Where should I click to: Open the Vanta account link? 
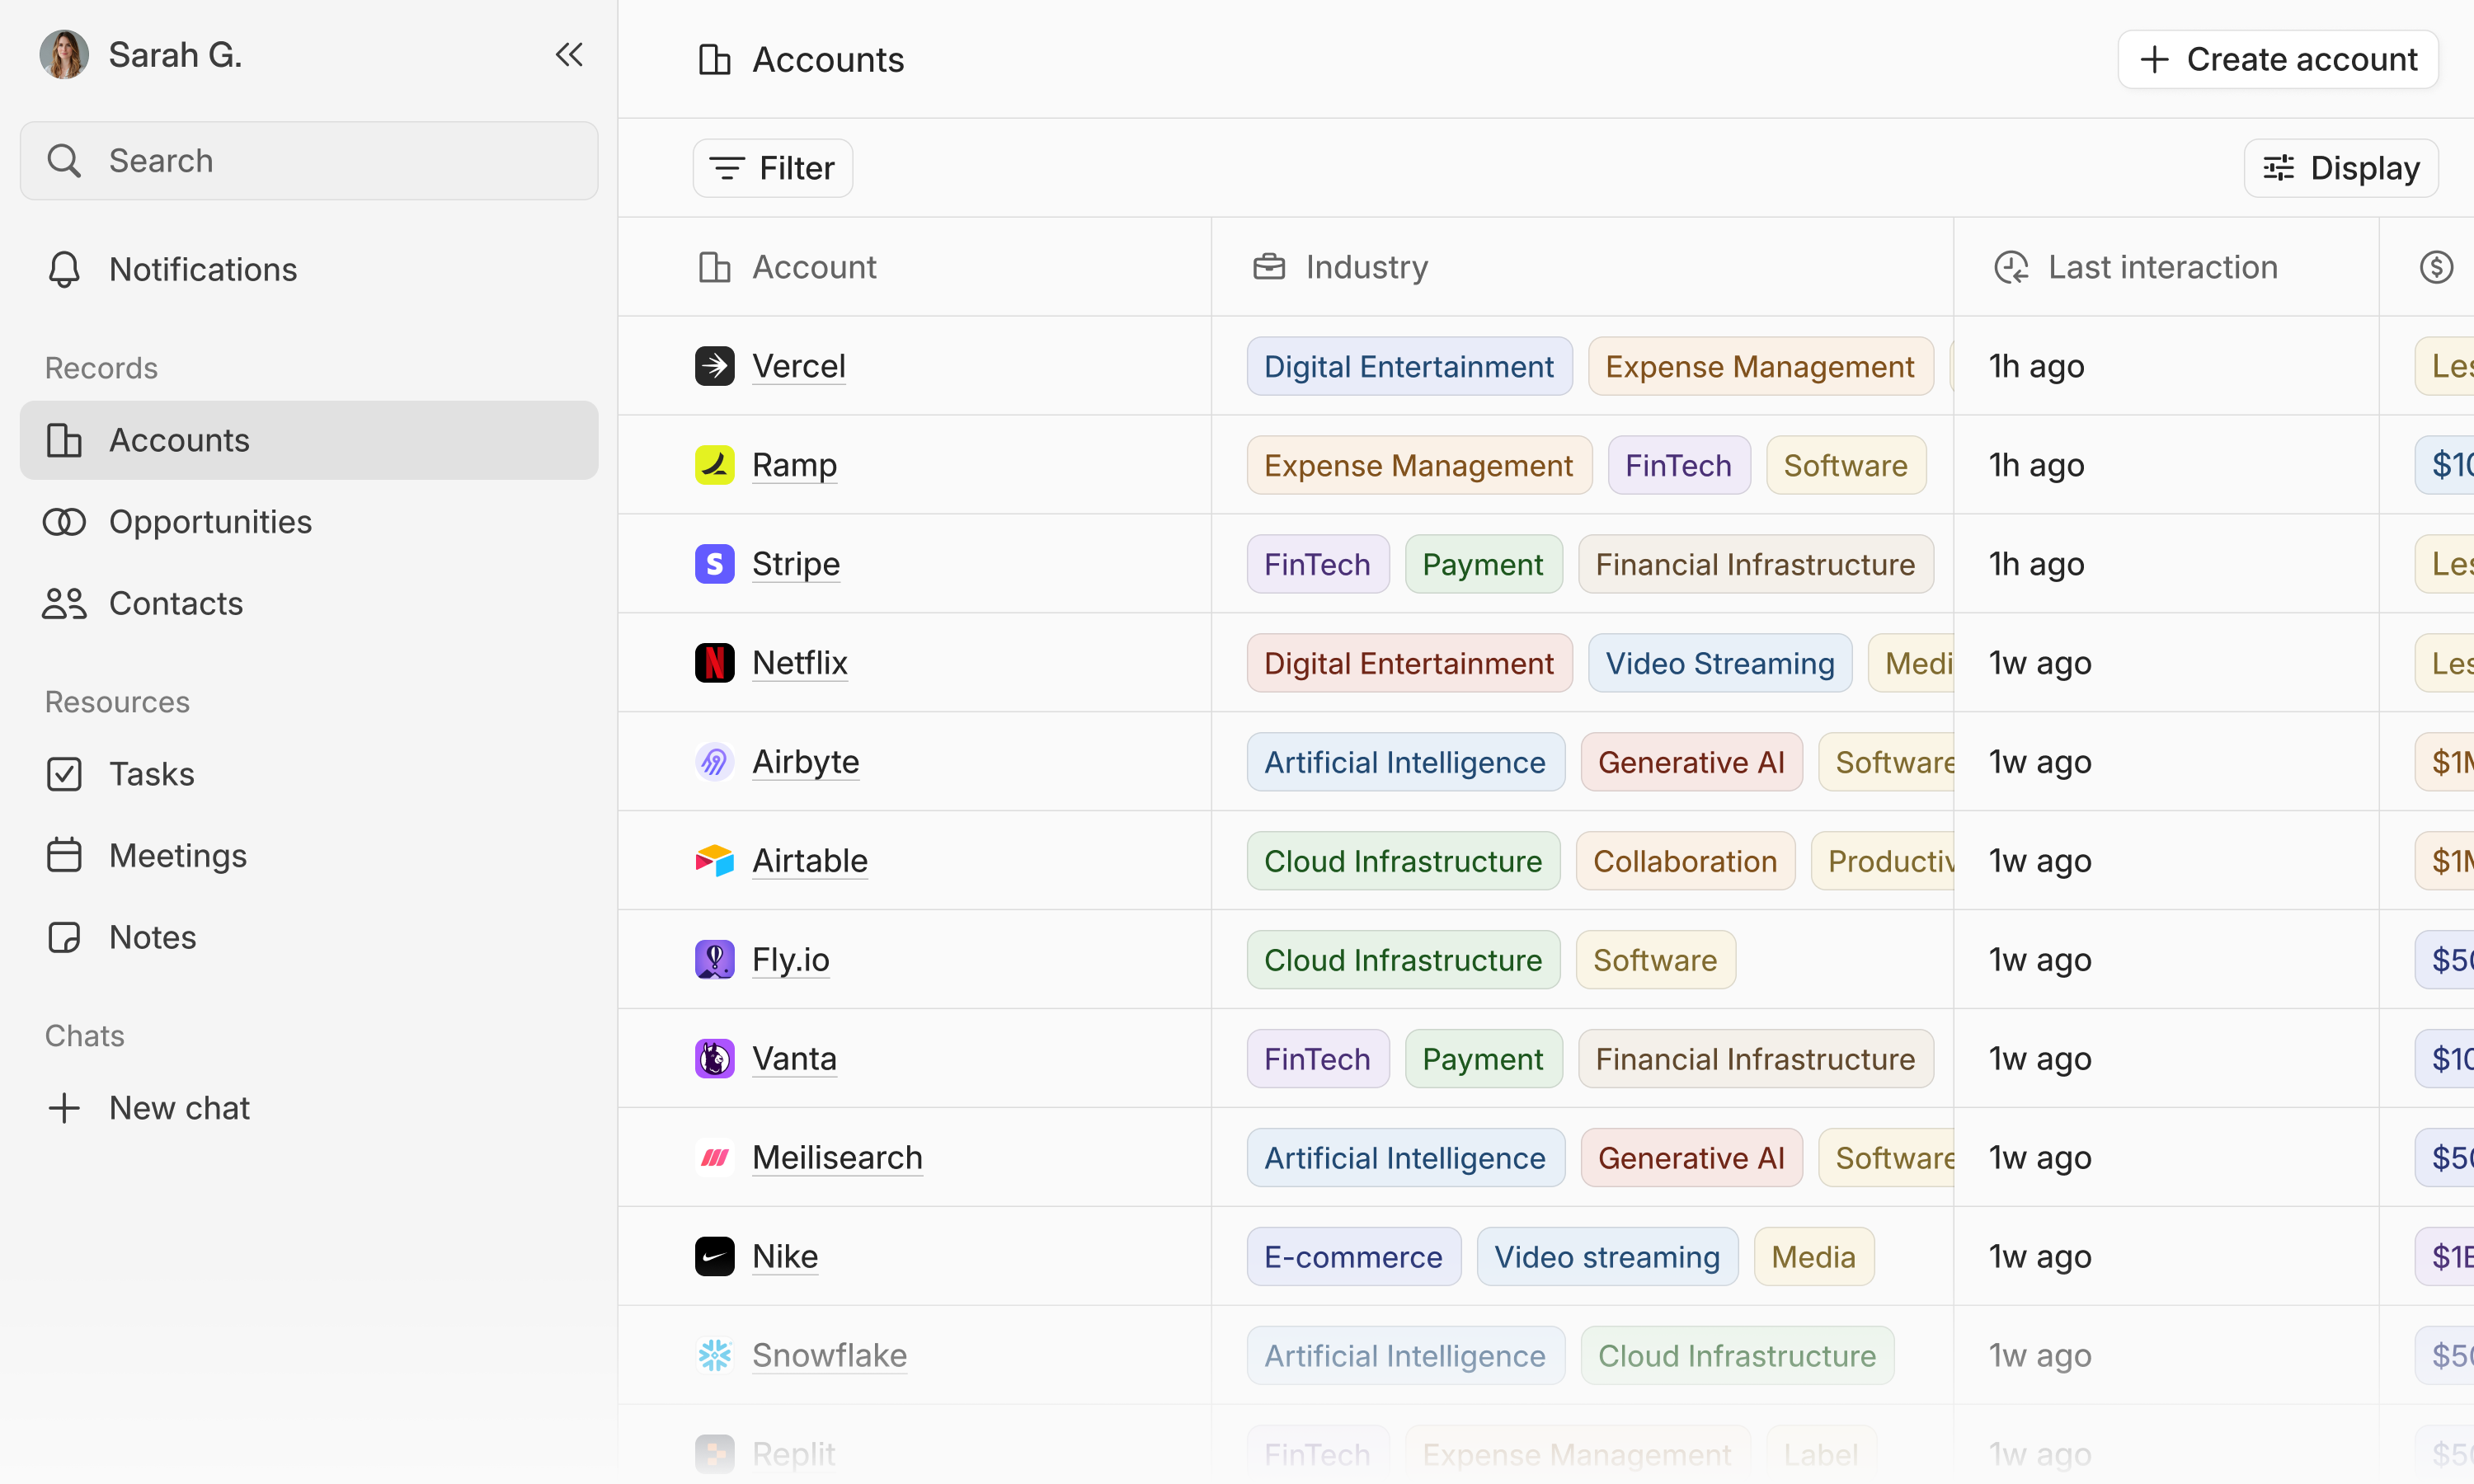click(795, 1059)
